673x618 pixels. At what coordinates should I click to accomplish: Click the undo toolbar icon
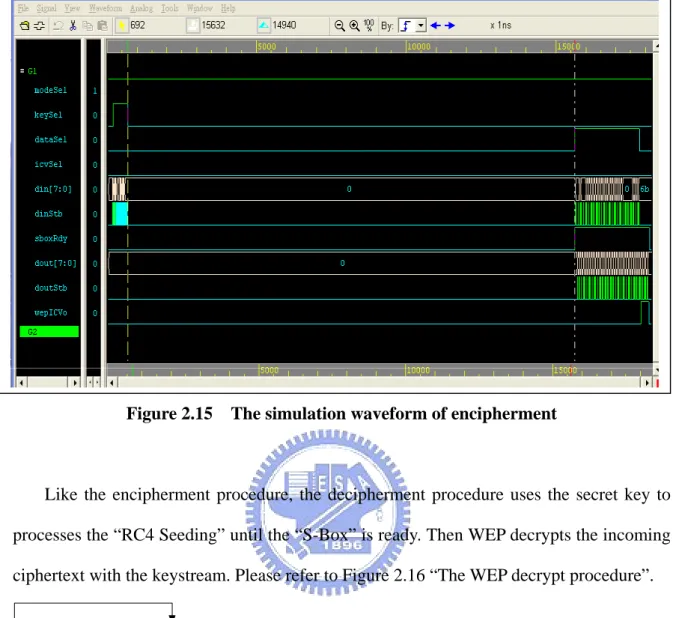[x=58, y=26]
